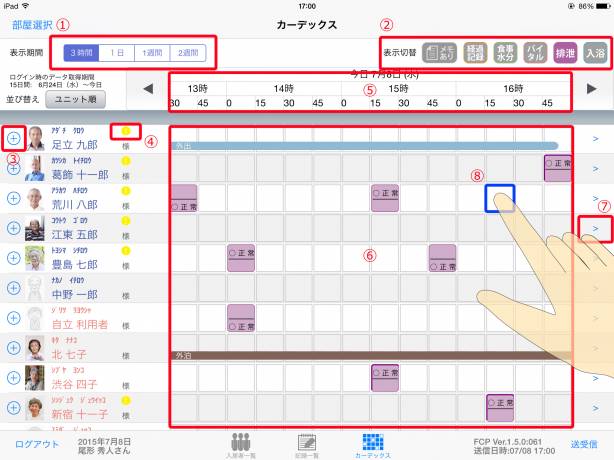Click plus icon beside 荒川 八郎
Screen dimensions: 614x460
tap(13, 198)
